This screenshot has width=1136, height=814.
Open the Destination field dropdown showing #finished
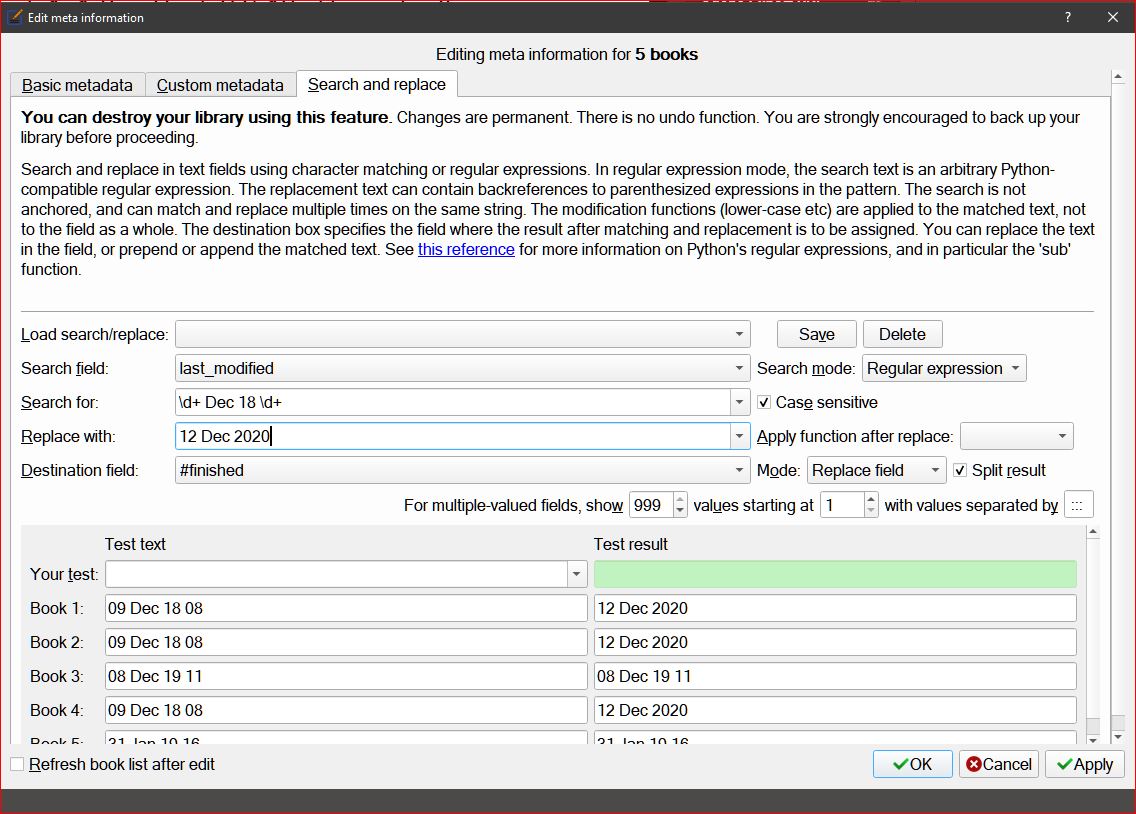coord(462,471)
